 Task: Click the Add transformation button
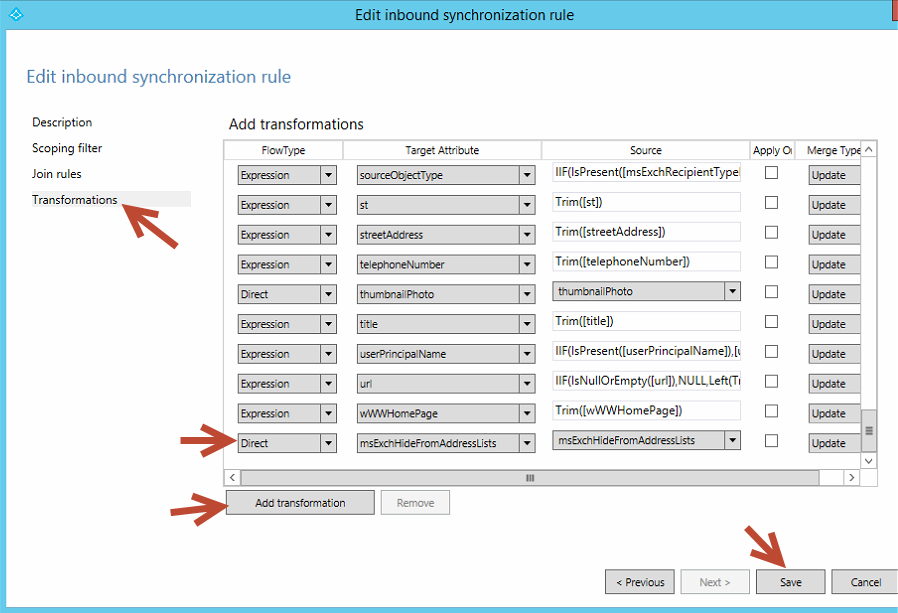click(300, 503)
